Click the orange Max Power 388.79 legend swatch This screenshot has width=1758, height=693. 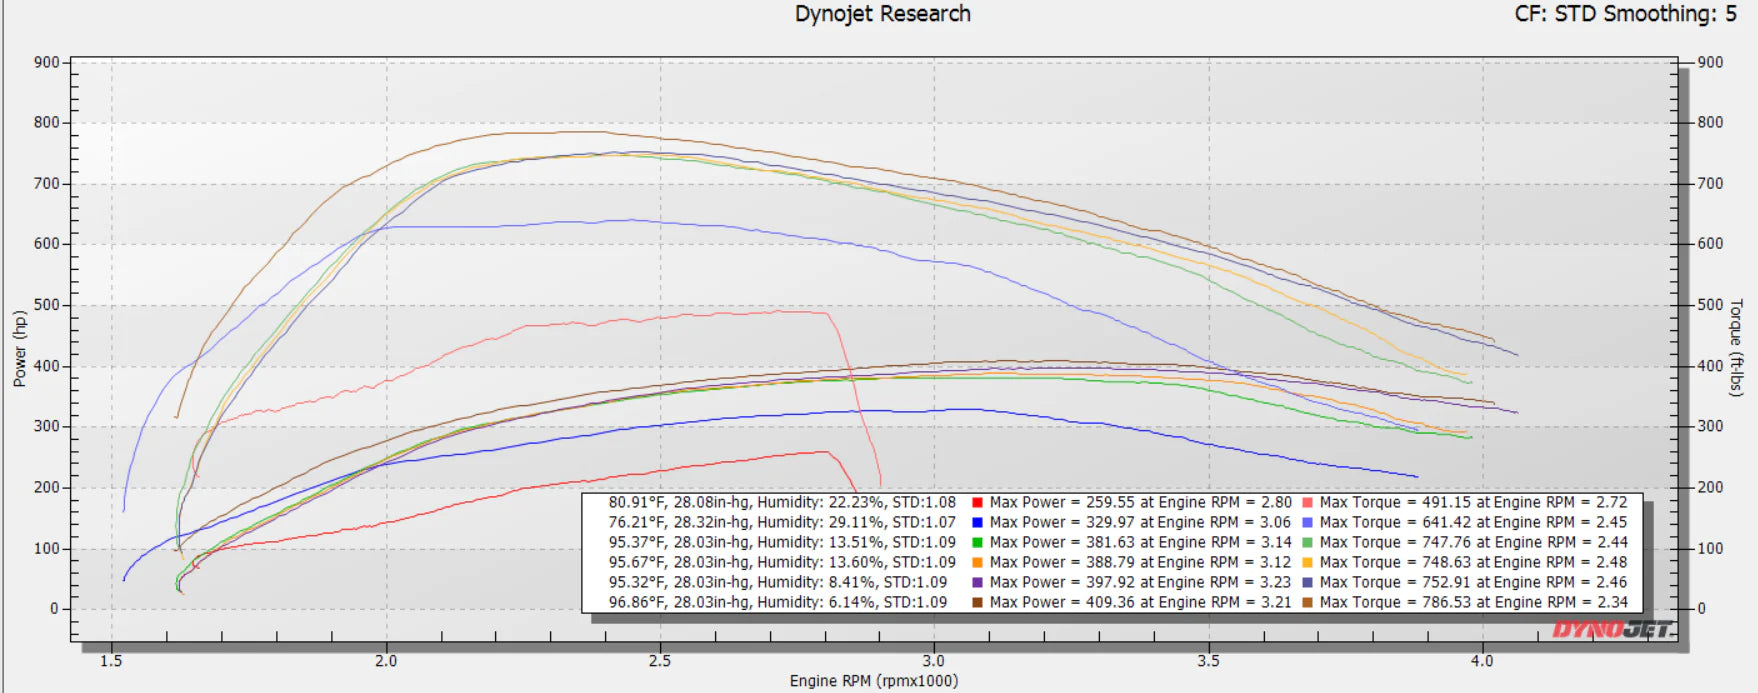tap(977, 563)
